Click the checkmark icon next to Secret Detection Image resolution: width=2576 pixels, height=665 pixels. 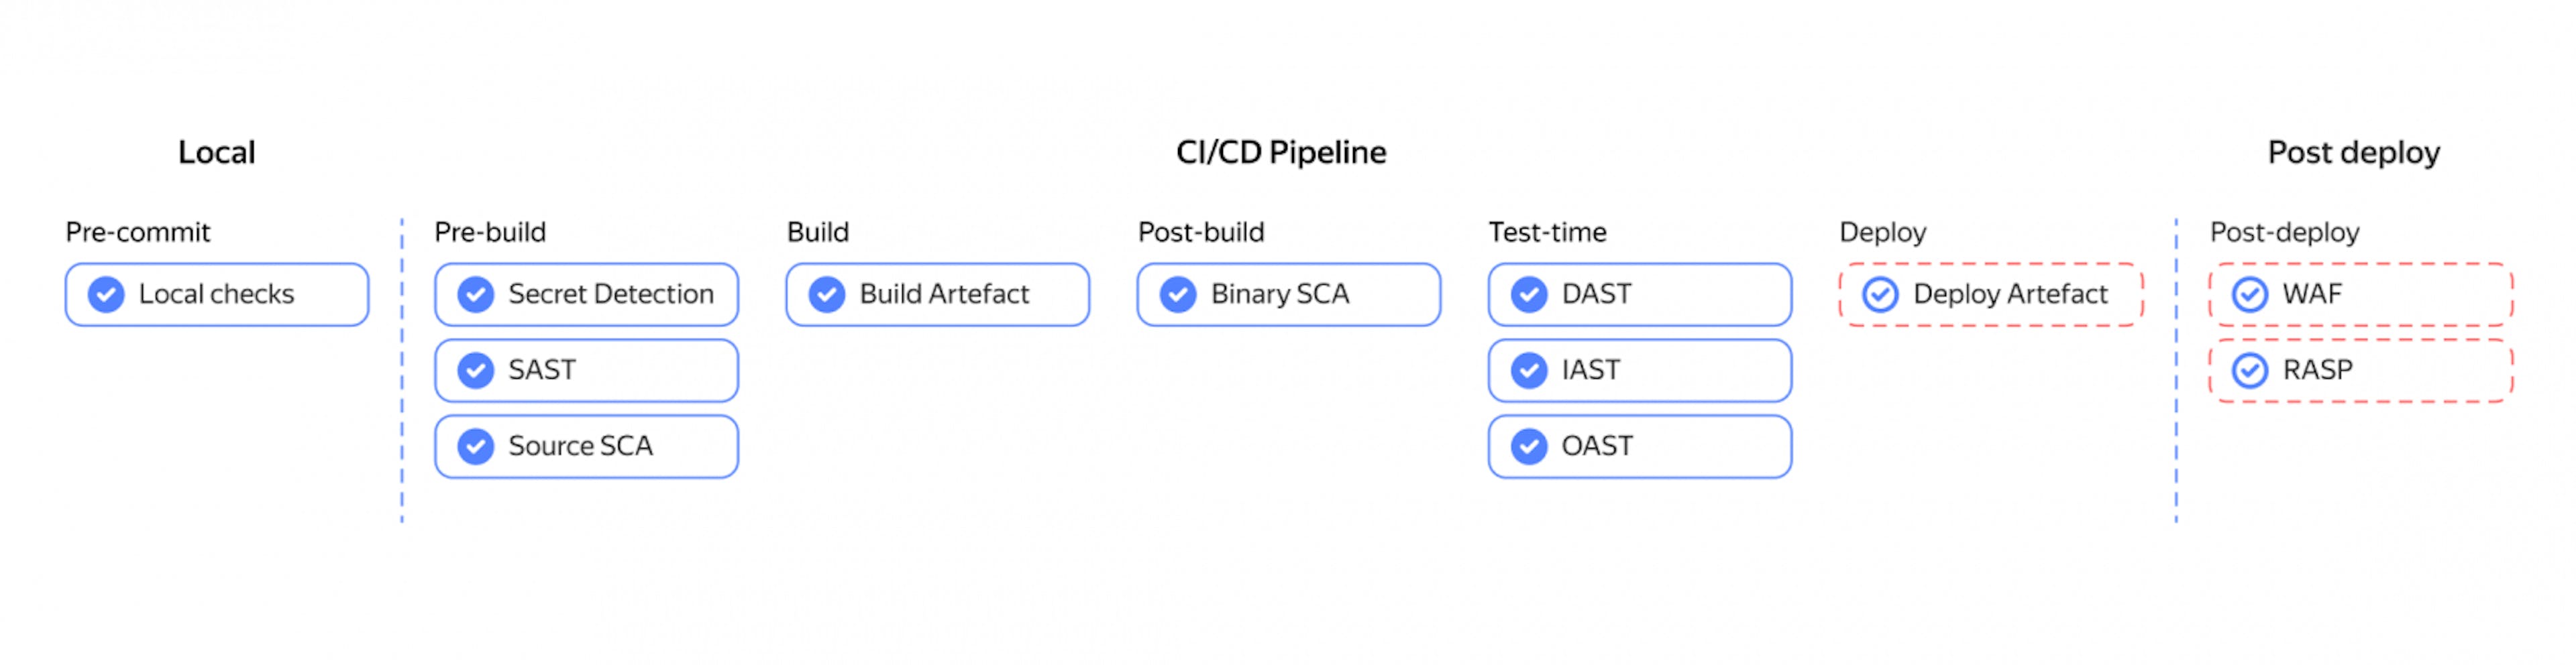[x=475, y=294]
